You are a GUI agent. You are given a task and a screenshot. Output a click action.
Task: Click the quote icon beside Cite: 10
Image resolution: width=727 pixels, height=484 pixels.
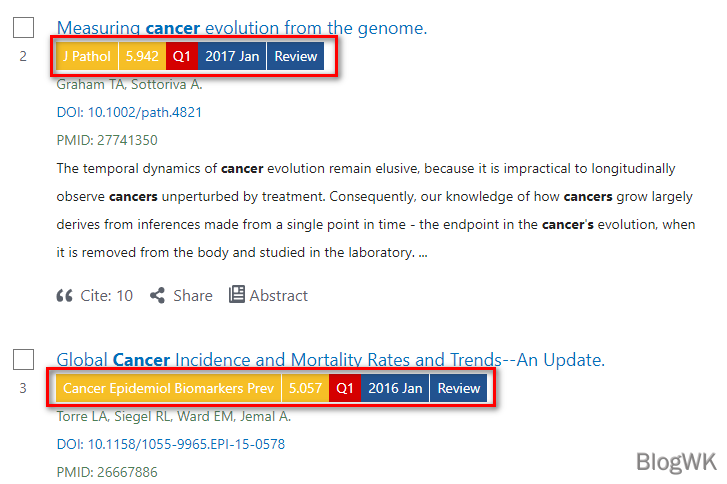[65, 295]
